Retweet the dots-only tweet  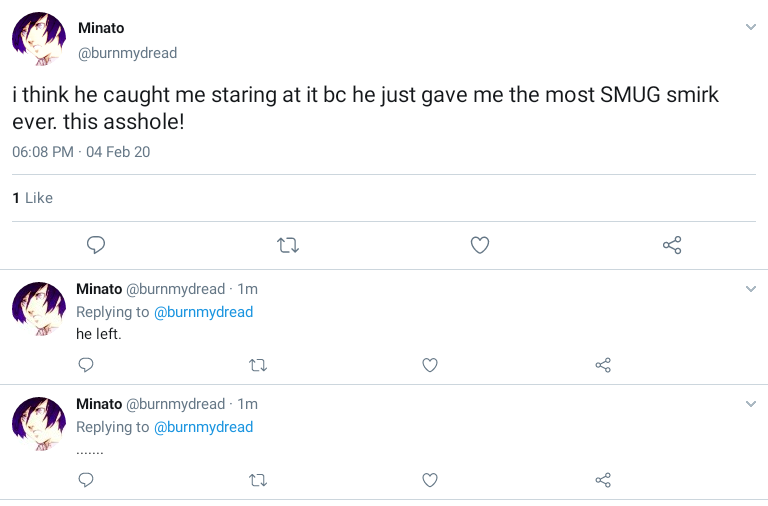coord(258,480)
